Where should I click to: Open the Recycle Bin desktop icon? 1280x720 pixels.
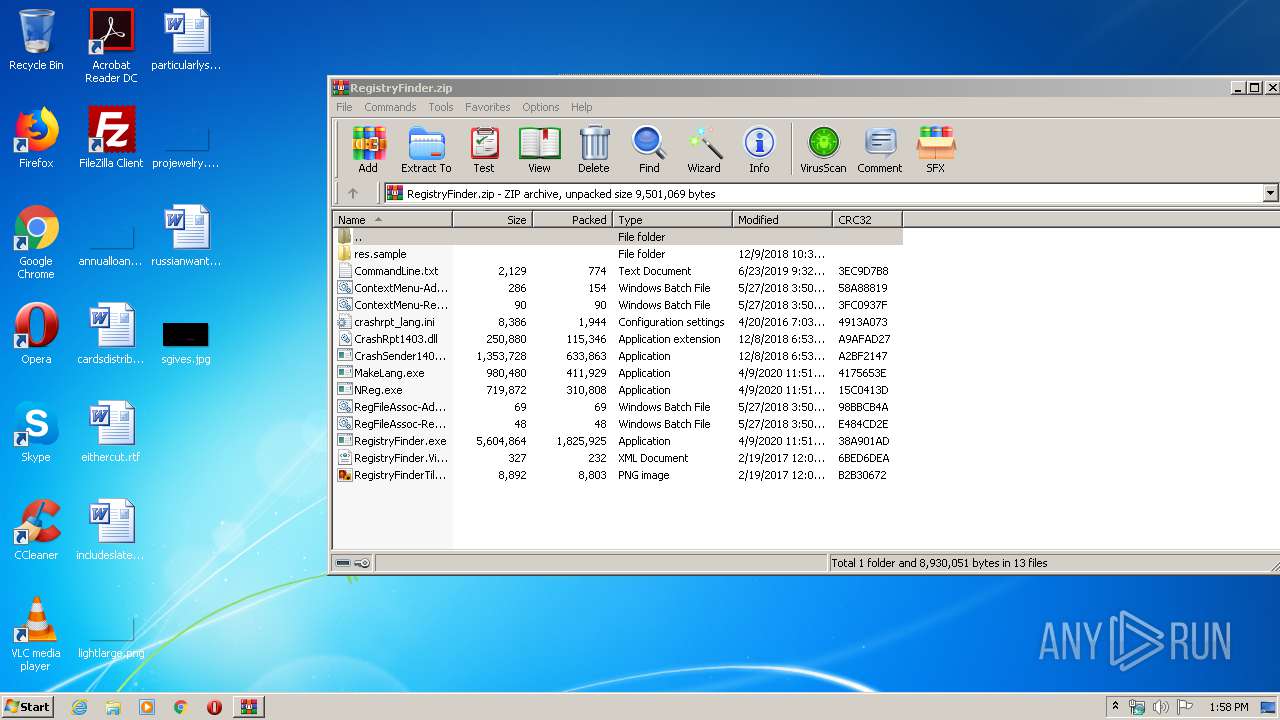[x=36, y=40]
